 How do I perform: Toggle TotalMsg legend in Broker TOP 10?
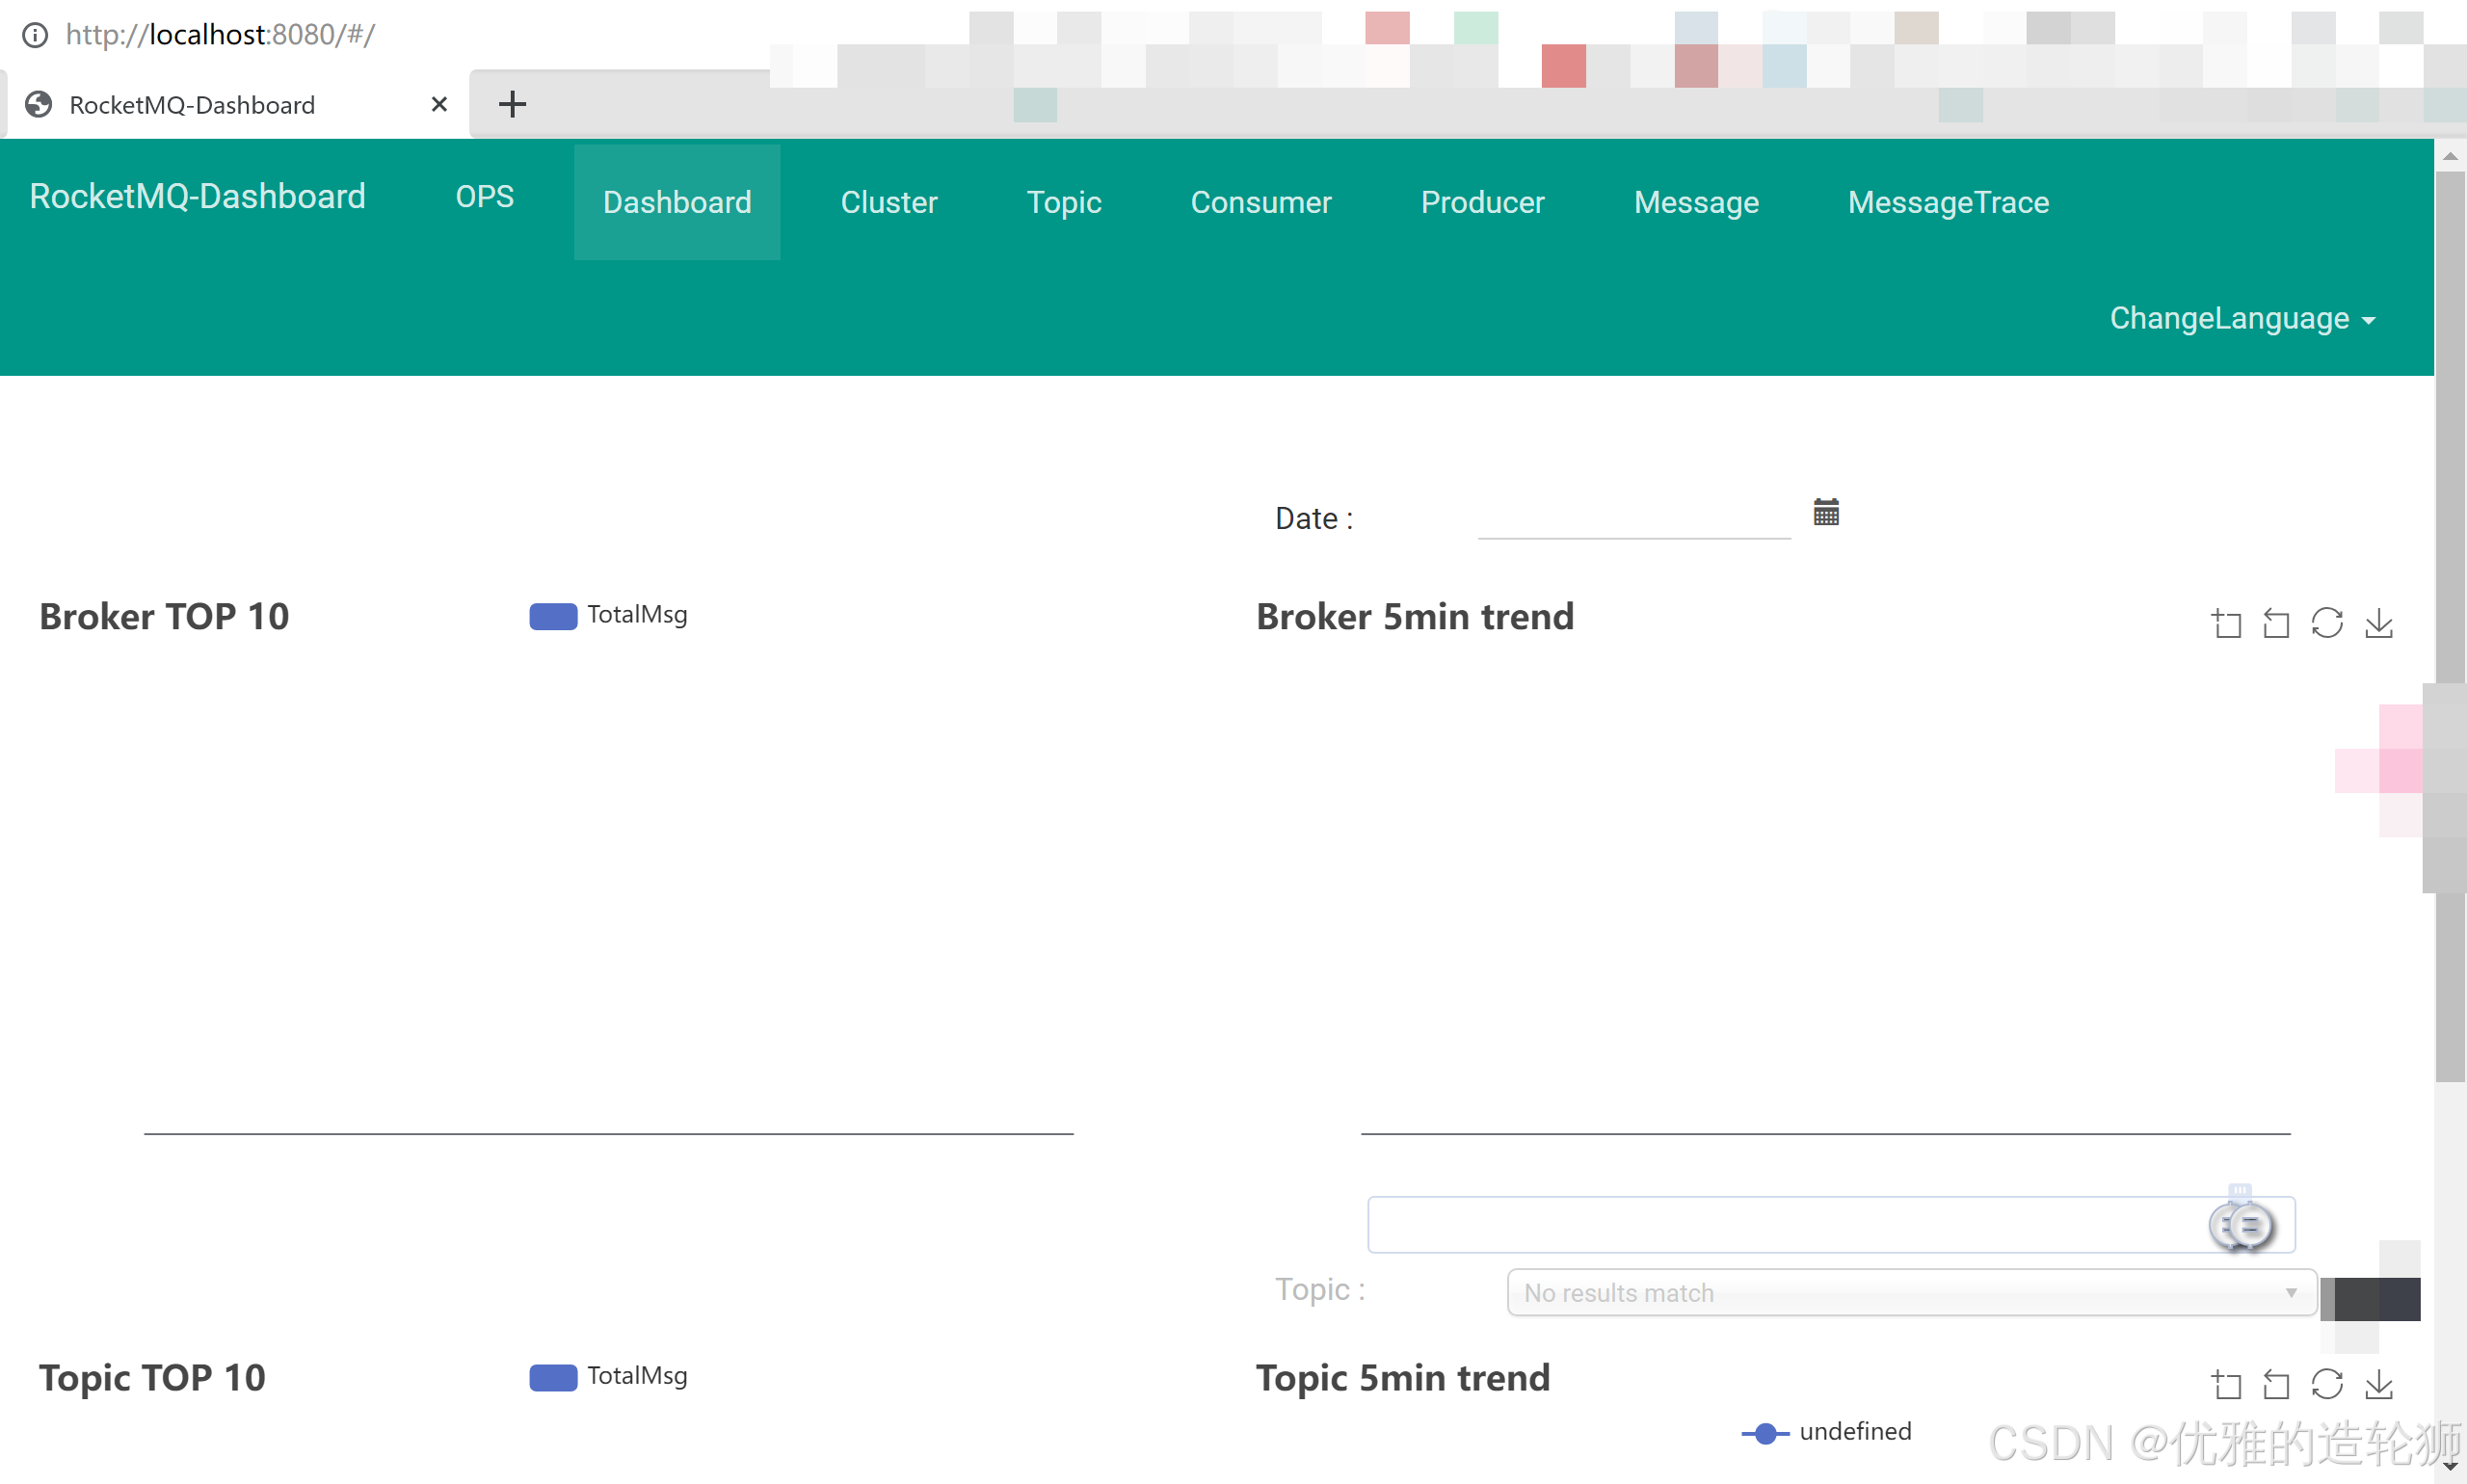pyautogui.click(x=608, y=615)
